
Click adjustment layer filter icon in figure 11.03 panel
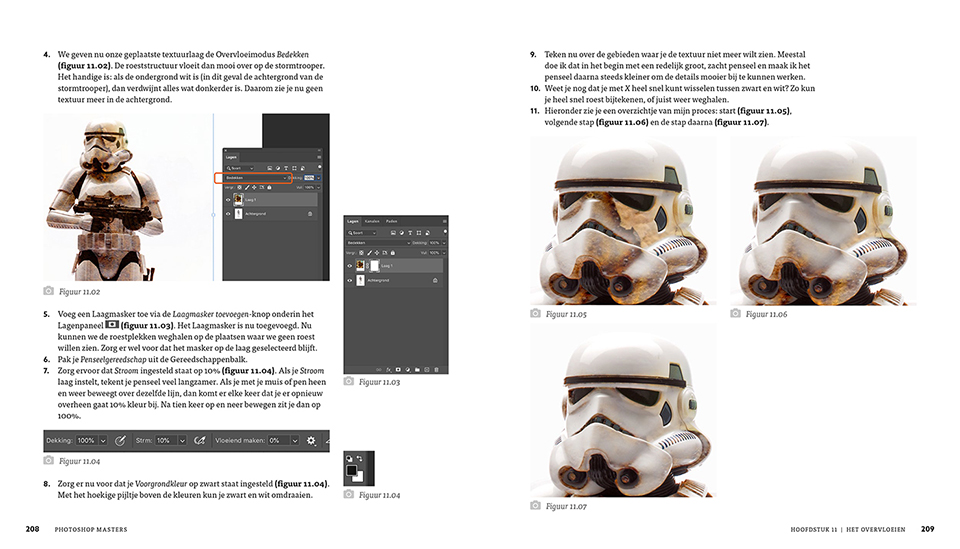(x=402, y=233)
